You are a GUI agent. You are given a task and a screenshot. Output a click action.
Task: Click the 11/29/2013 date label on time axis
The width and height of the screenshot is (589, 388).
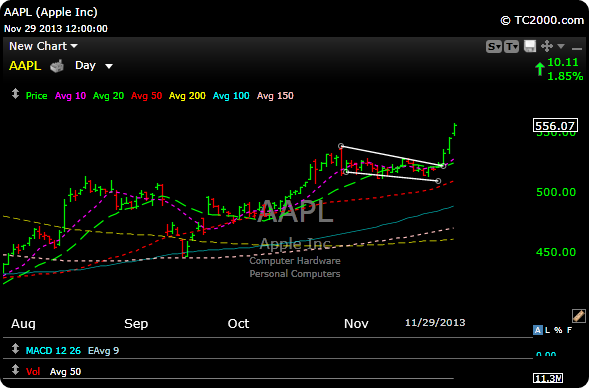(x=435, y=323)
